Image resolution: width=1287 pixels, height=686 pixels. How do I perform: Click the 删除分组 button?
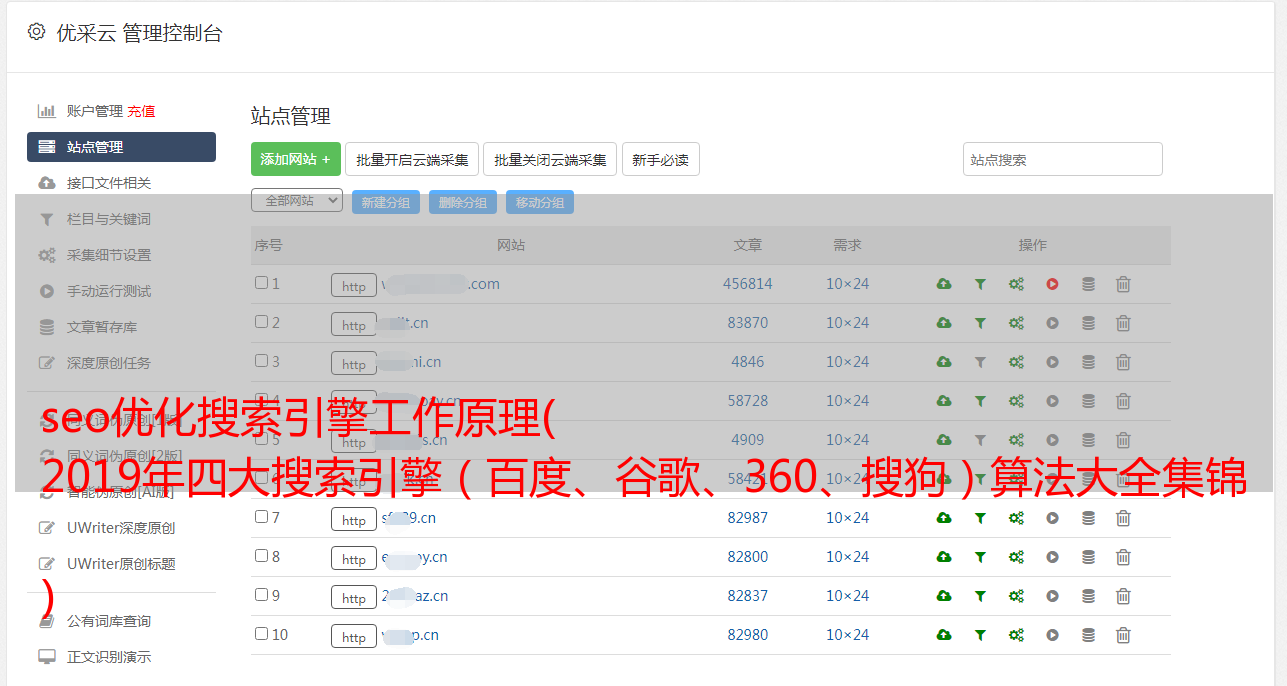(463, 202)
